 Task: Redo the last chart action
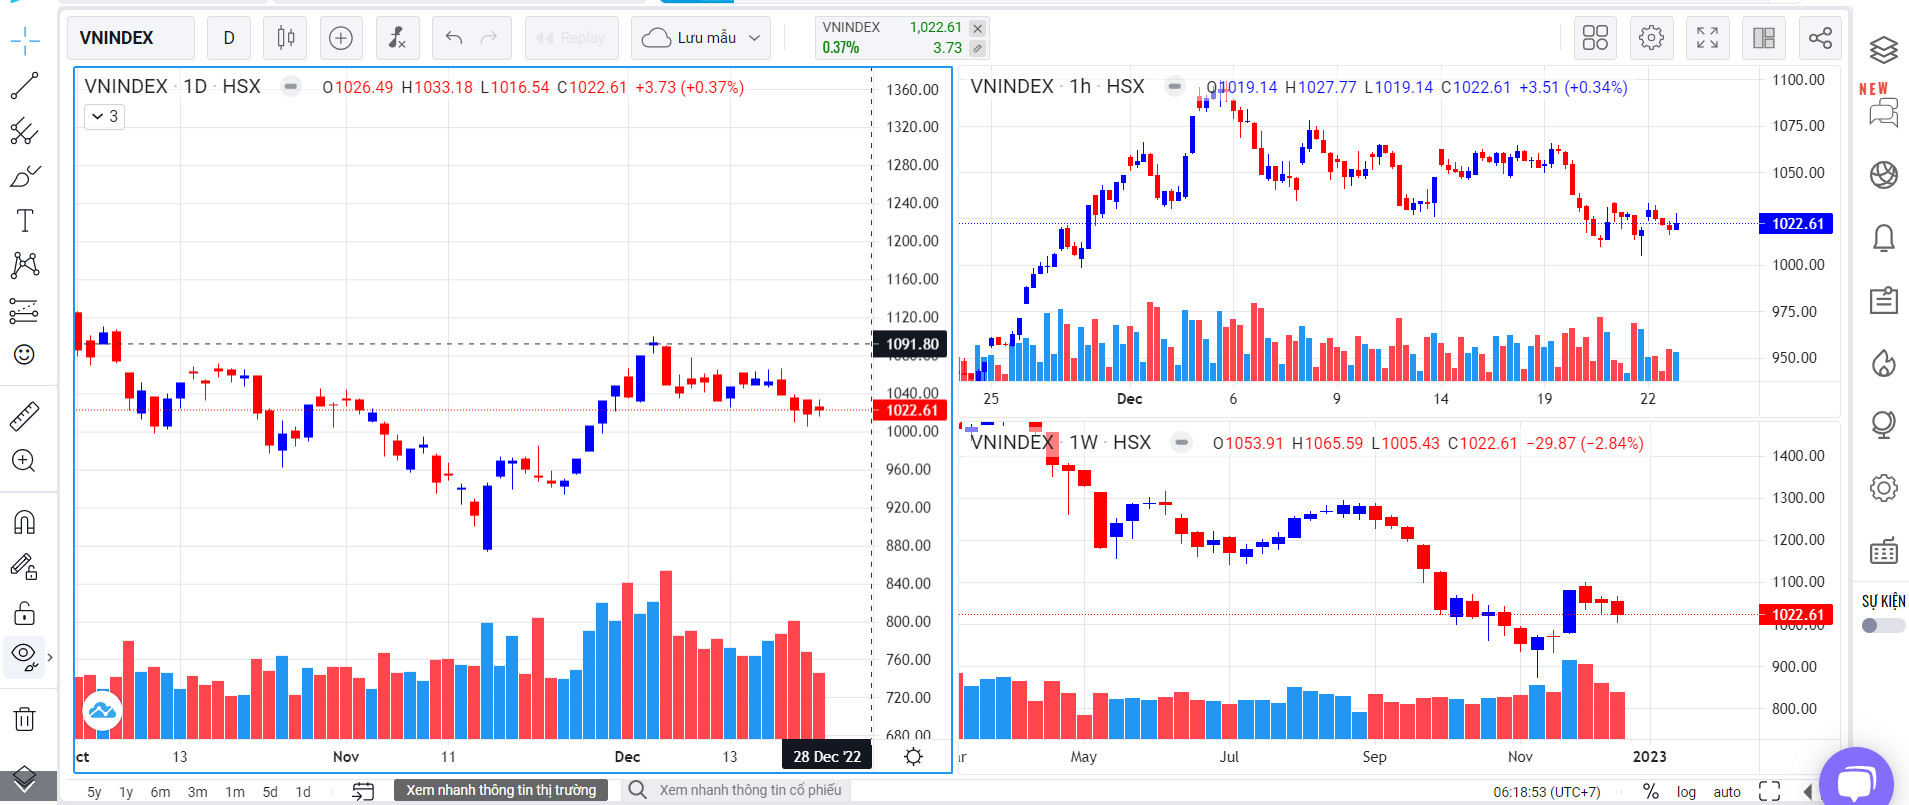(489, 38)
